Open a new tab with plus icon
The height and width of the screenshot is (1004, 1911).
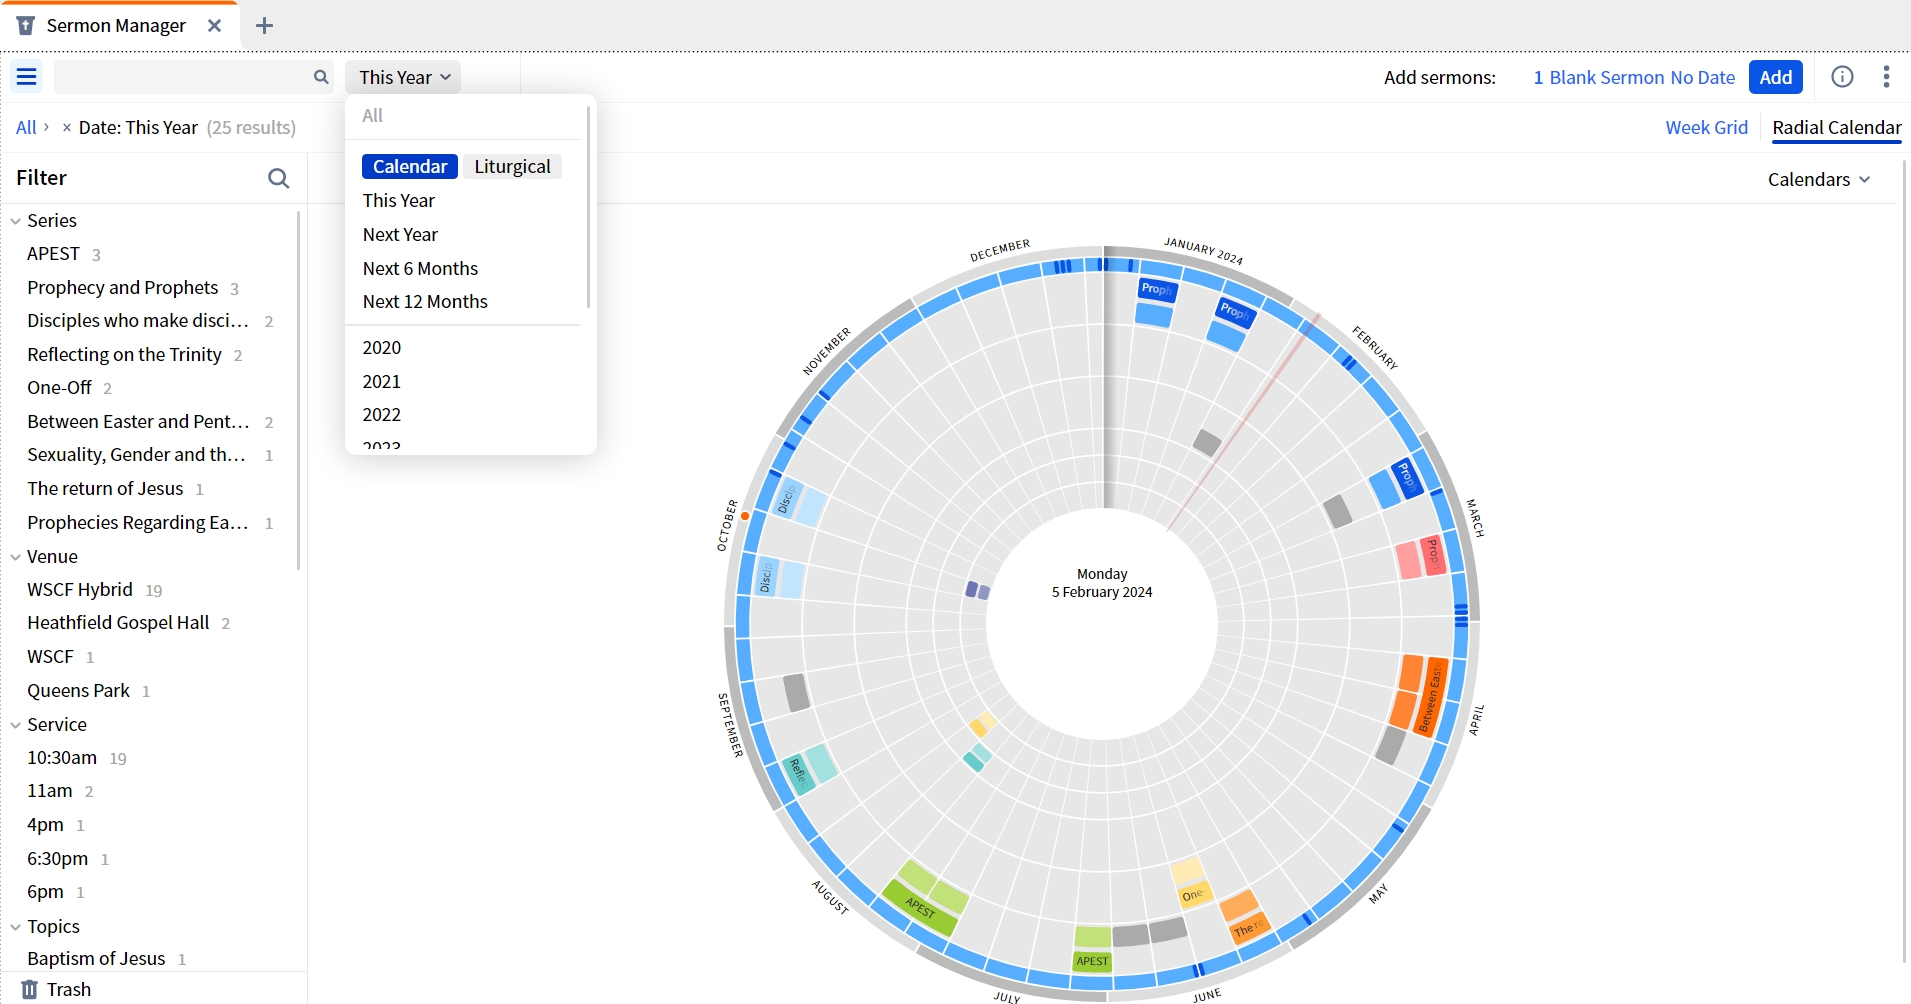click(264, 26)
